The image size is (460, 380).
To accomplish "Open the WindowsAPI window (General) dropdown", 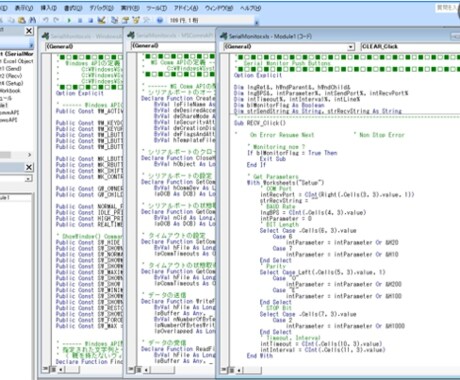I will pos(84,47).
